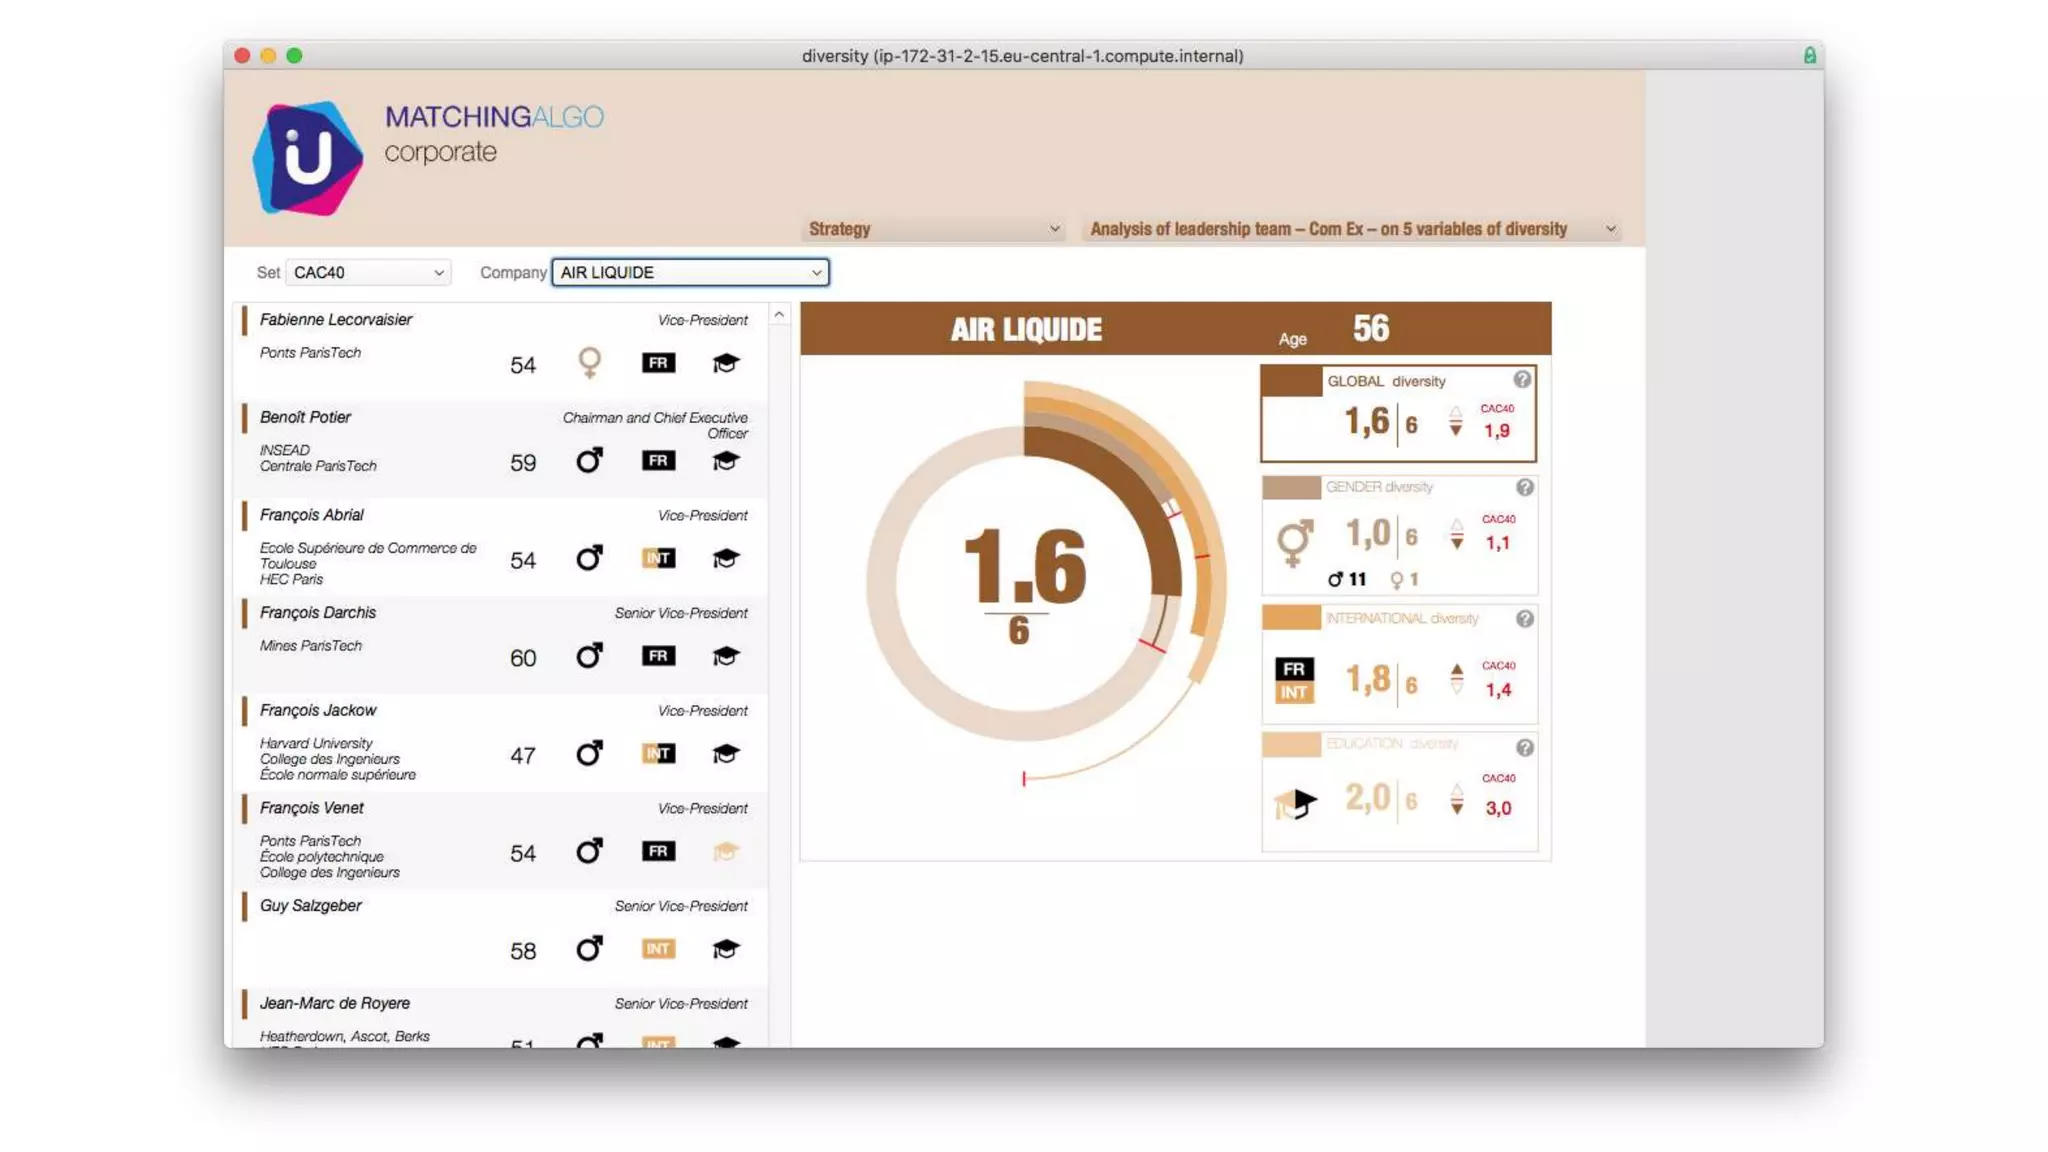The height and width of the screenshot is (1152, 2048).
Task: Click the scroll up arrow of executives list
Action: [779, 315]
